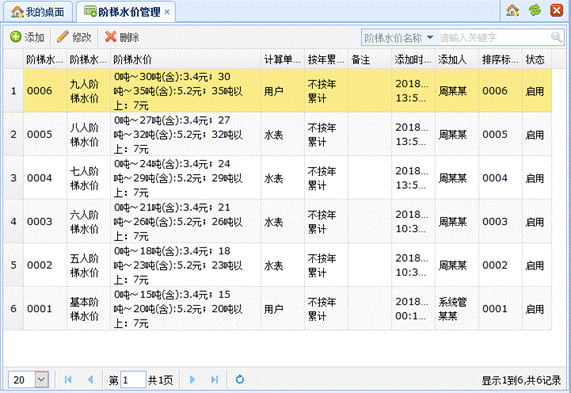Click 不按年累计 cell in row 0002
Image resolution: width=571 pixels, height=393 pixels.
click(326, 265)
